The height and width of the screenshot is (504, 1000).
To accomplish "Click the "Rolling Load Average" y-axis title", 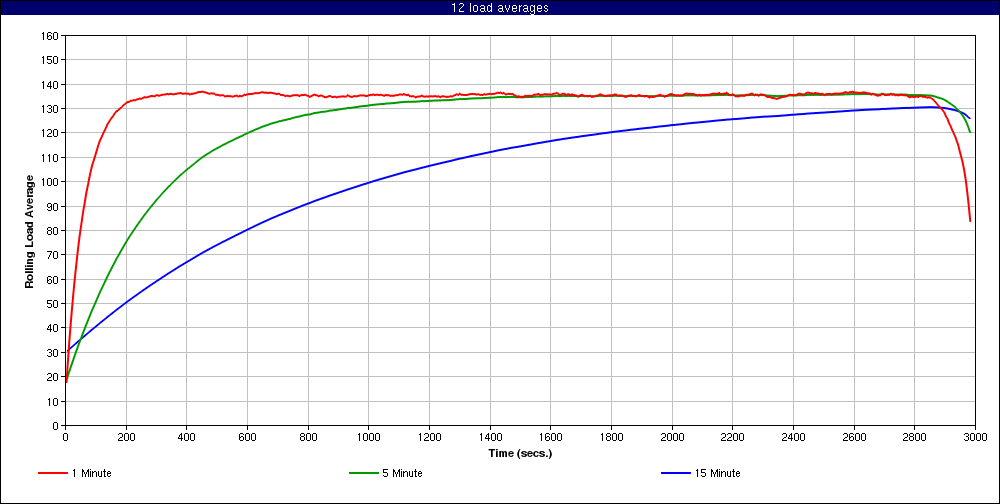I will [x=30, y=231].
